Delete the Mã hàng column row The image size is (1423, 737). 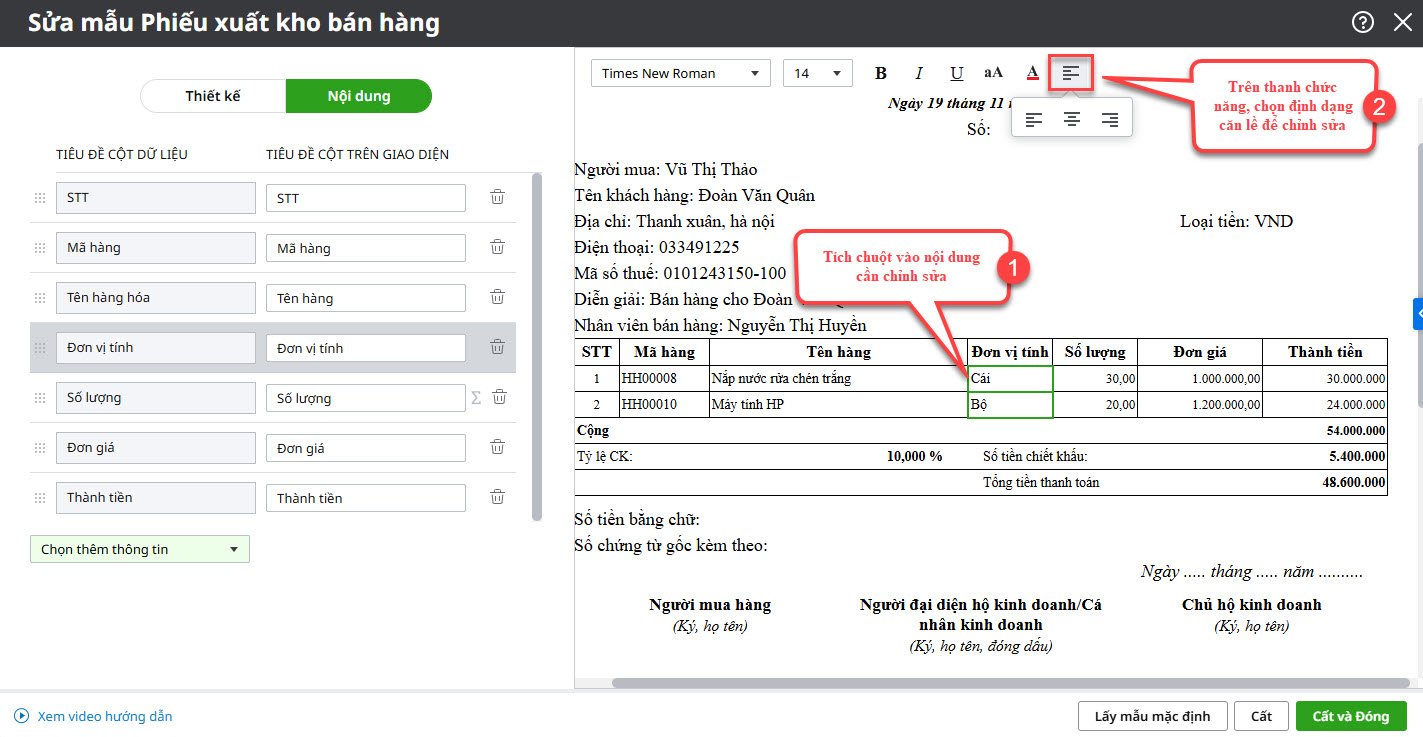[497, 247]
